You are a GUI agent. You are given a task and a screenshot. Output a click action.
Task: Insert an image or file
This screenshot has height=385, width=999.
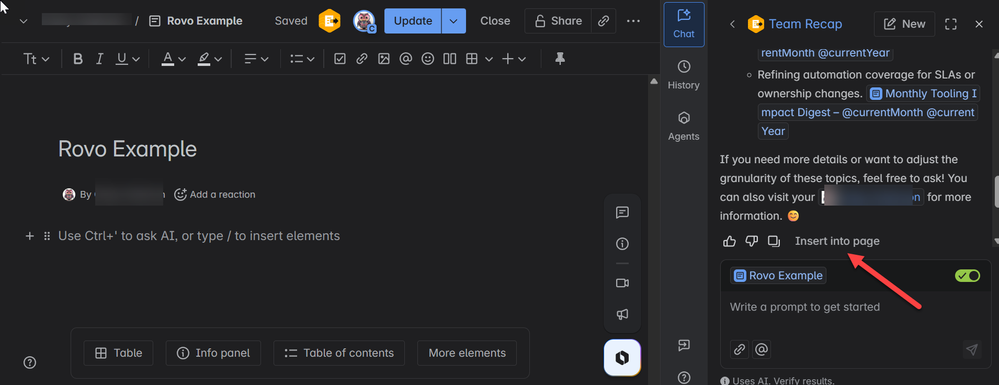[384, 59]
